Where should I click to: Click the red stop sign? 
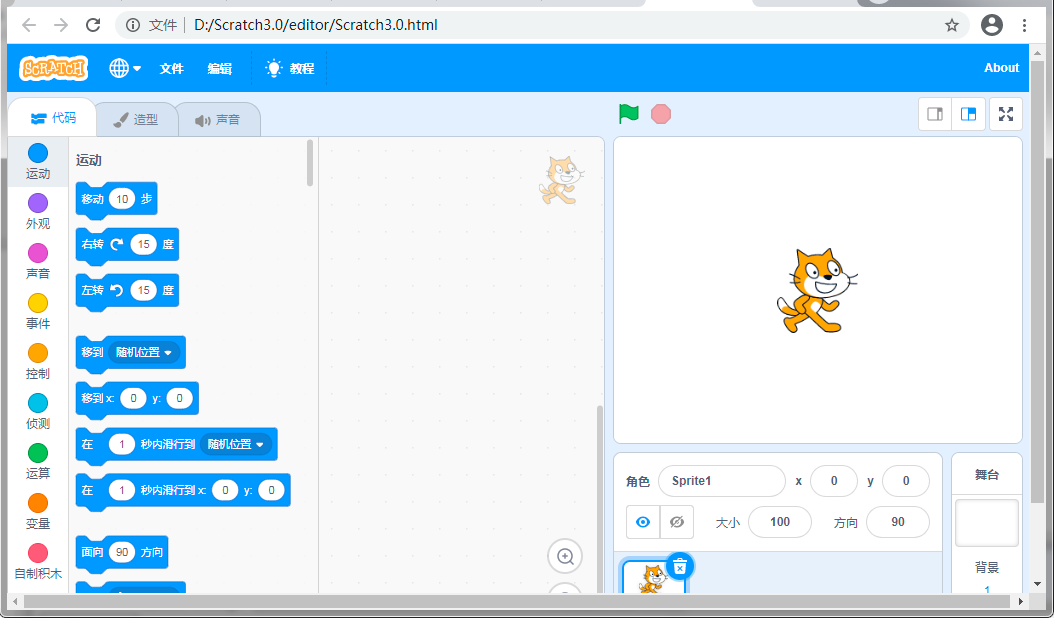click(x=660, y=113)
